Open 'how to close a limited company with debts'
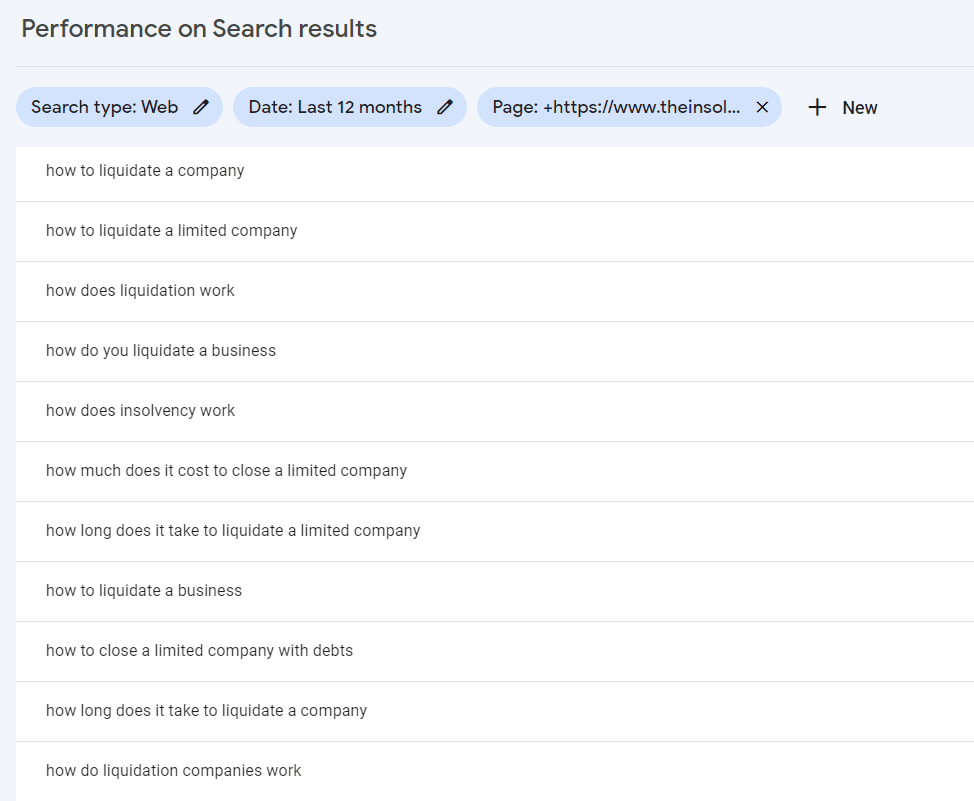This screenshot has width=974, height=801. click(199, 651)
